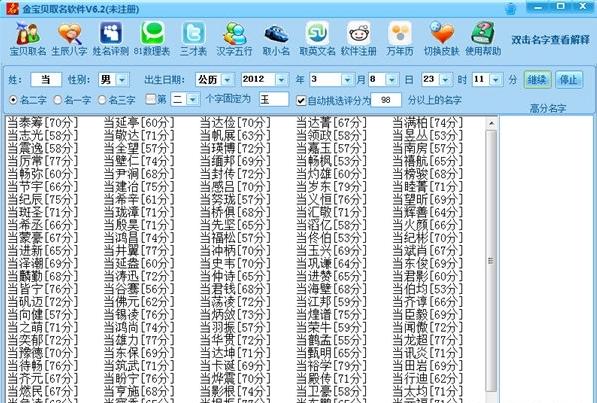Select the name 当龙超[77分]
Viewport: 597px width, 403px height.
428,340
